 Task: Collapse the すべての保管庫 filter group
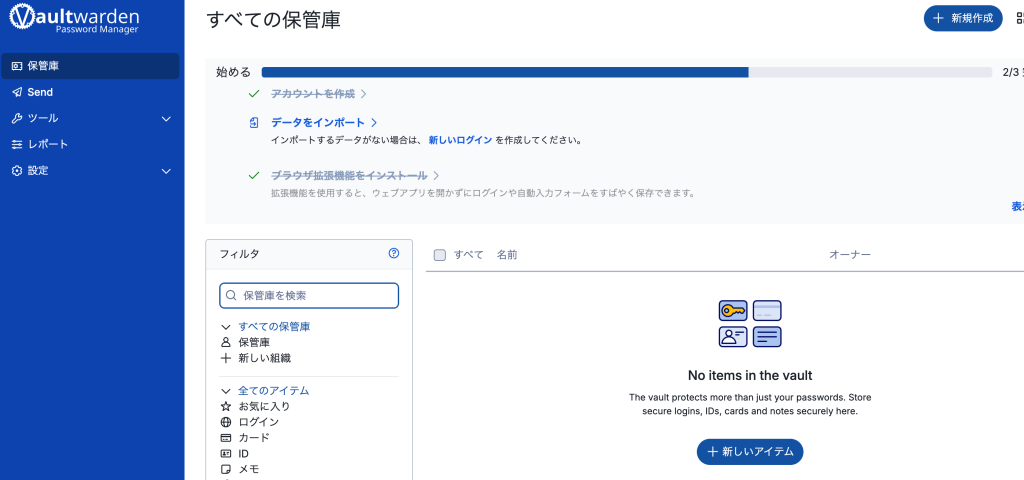226,327
